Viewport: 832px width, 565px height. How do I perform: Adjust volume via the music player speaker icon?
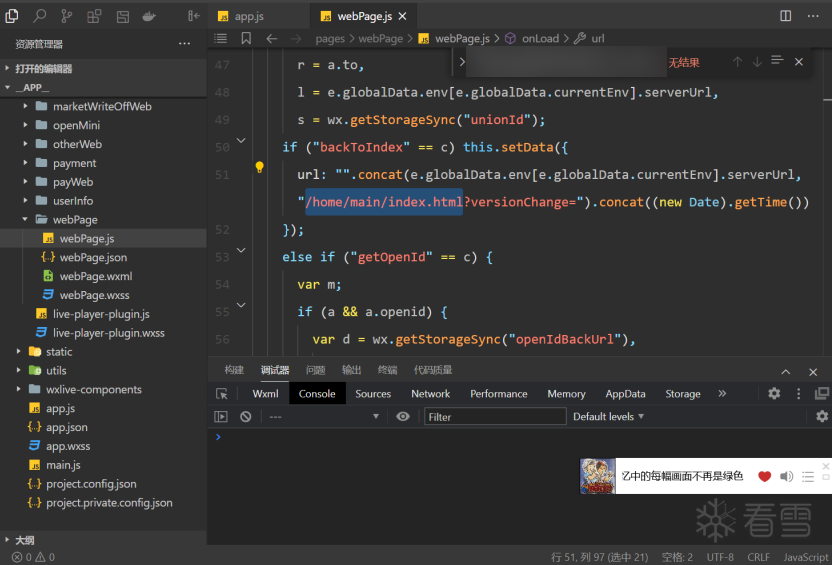[x=786, y=476]
